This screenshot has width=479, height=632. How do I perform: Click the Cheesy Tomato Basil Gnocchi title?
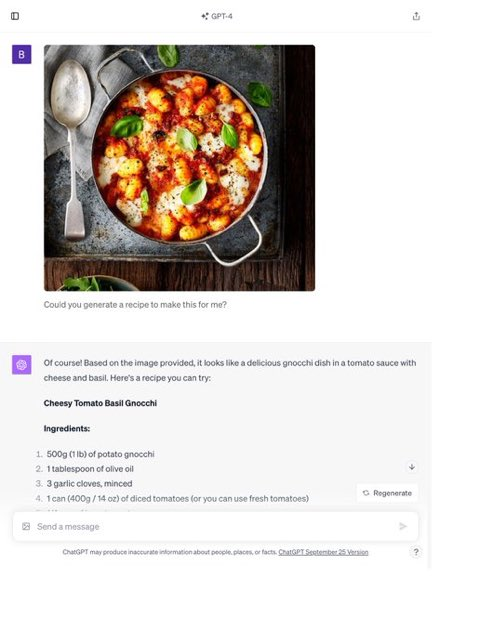[x=100, y=403]
